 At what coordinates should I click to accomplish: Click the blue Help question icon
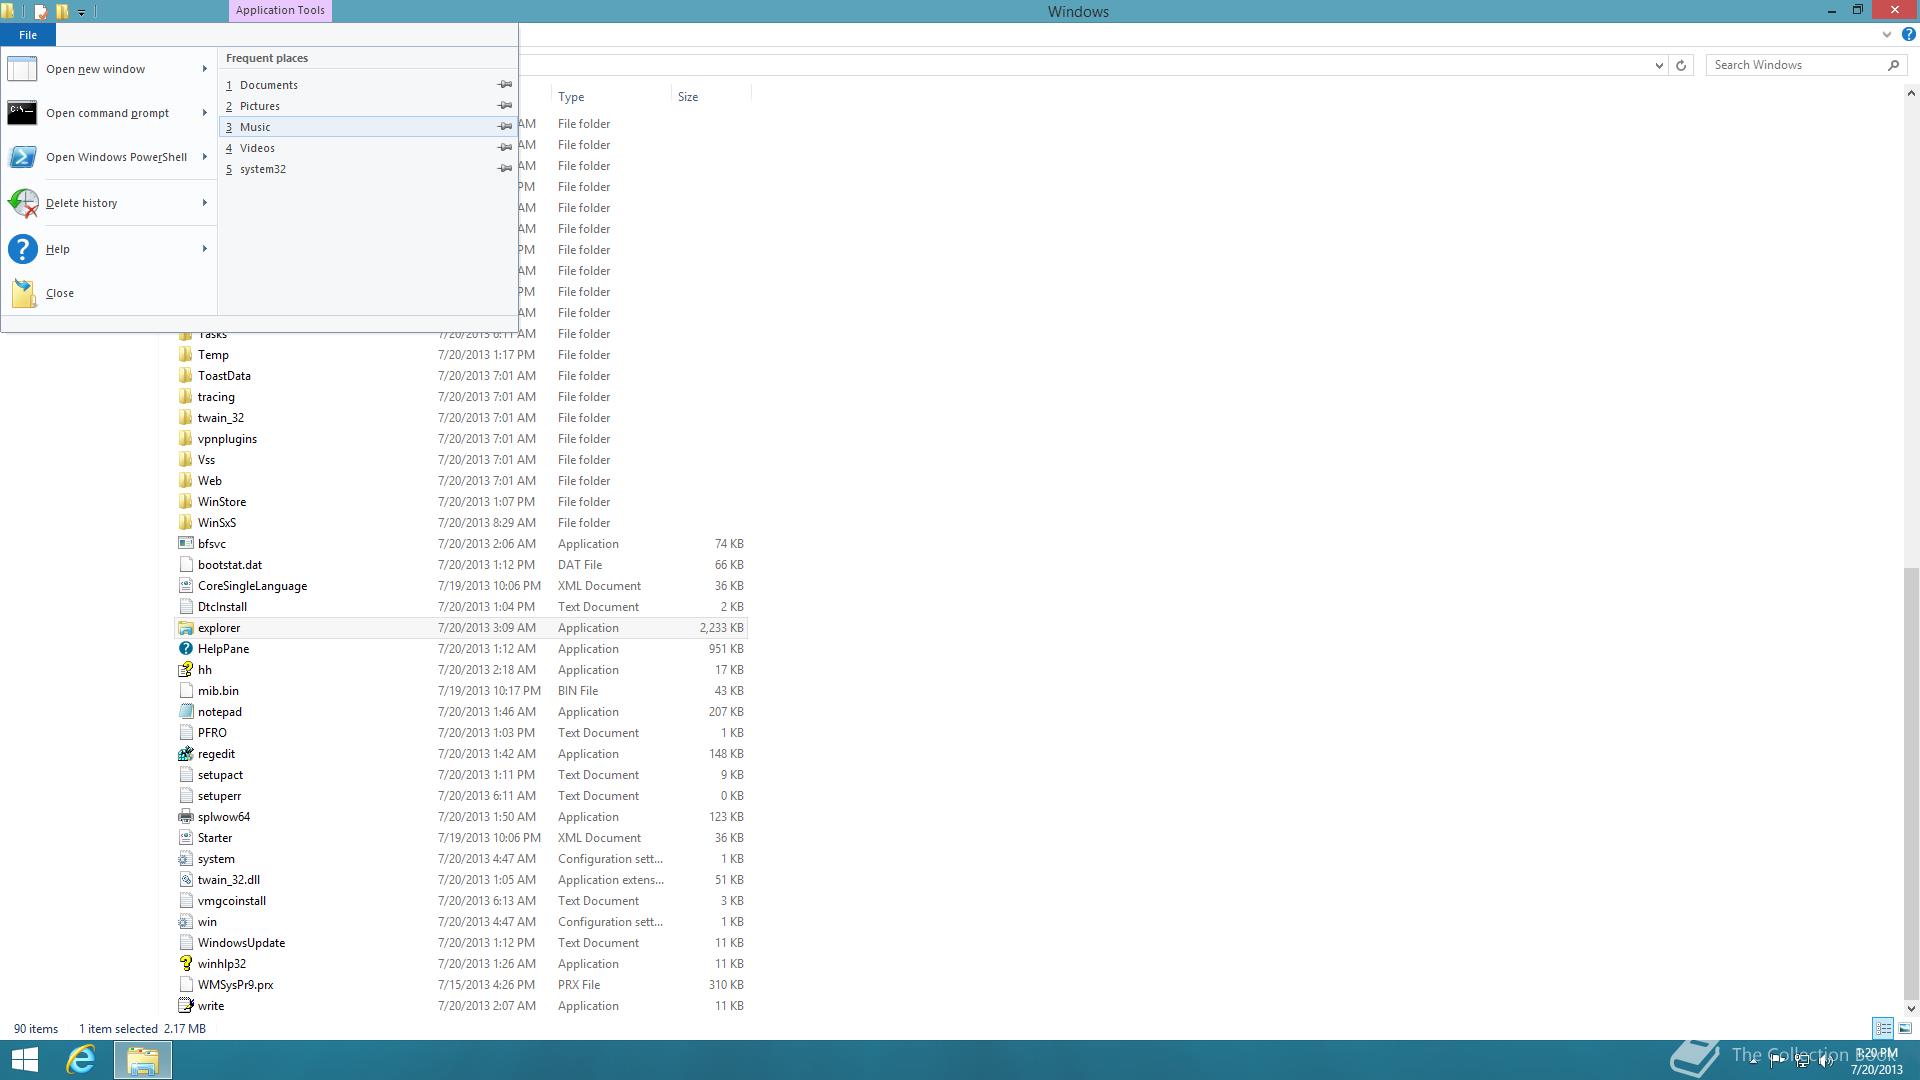22,249
